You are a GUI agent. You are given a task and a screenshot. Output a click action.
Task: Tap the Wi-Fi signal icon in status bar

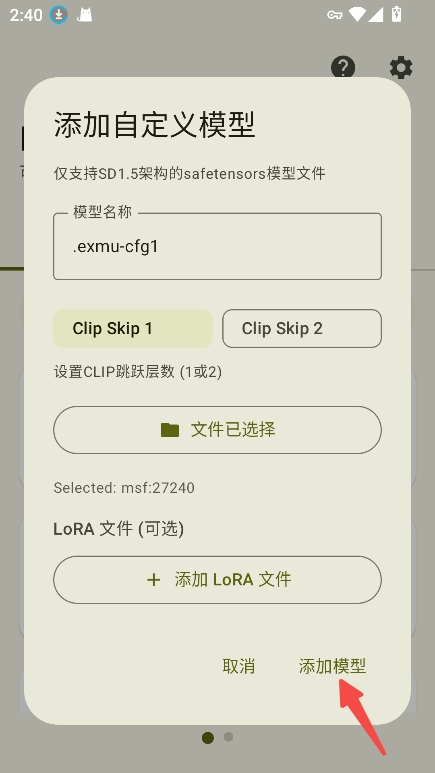click(357, 14)
